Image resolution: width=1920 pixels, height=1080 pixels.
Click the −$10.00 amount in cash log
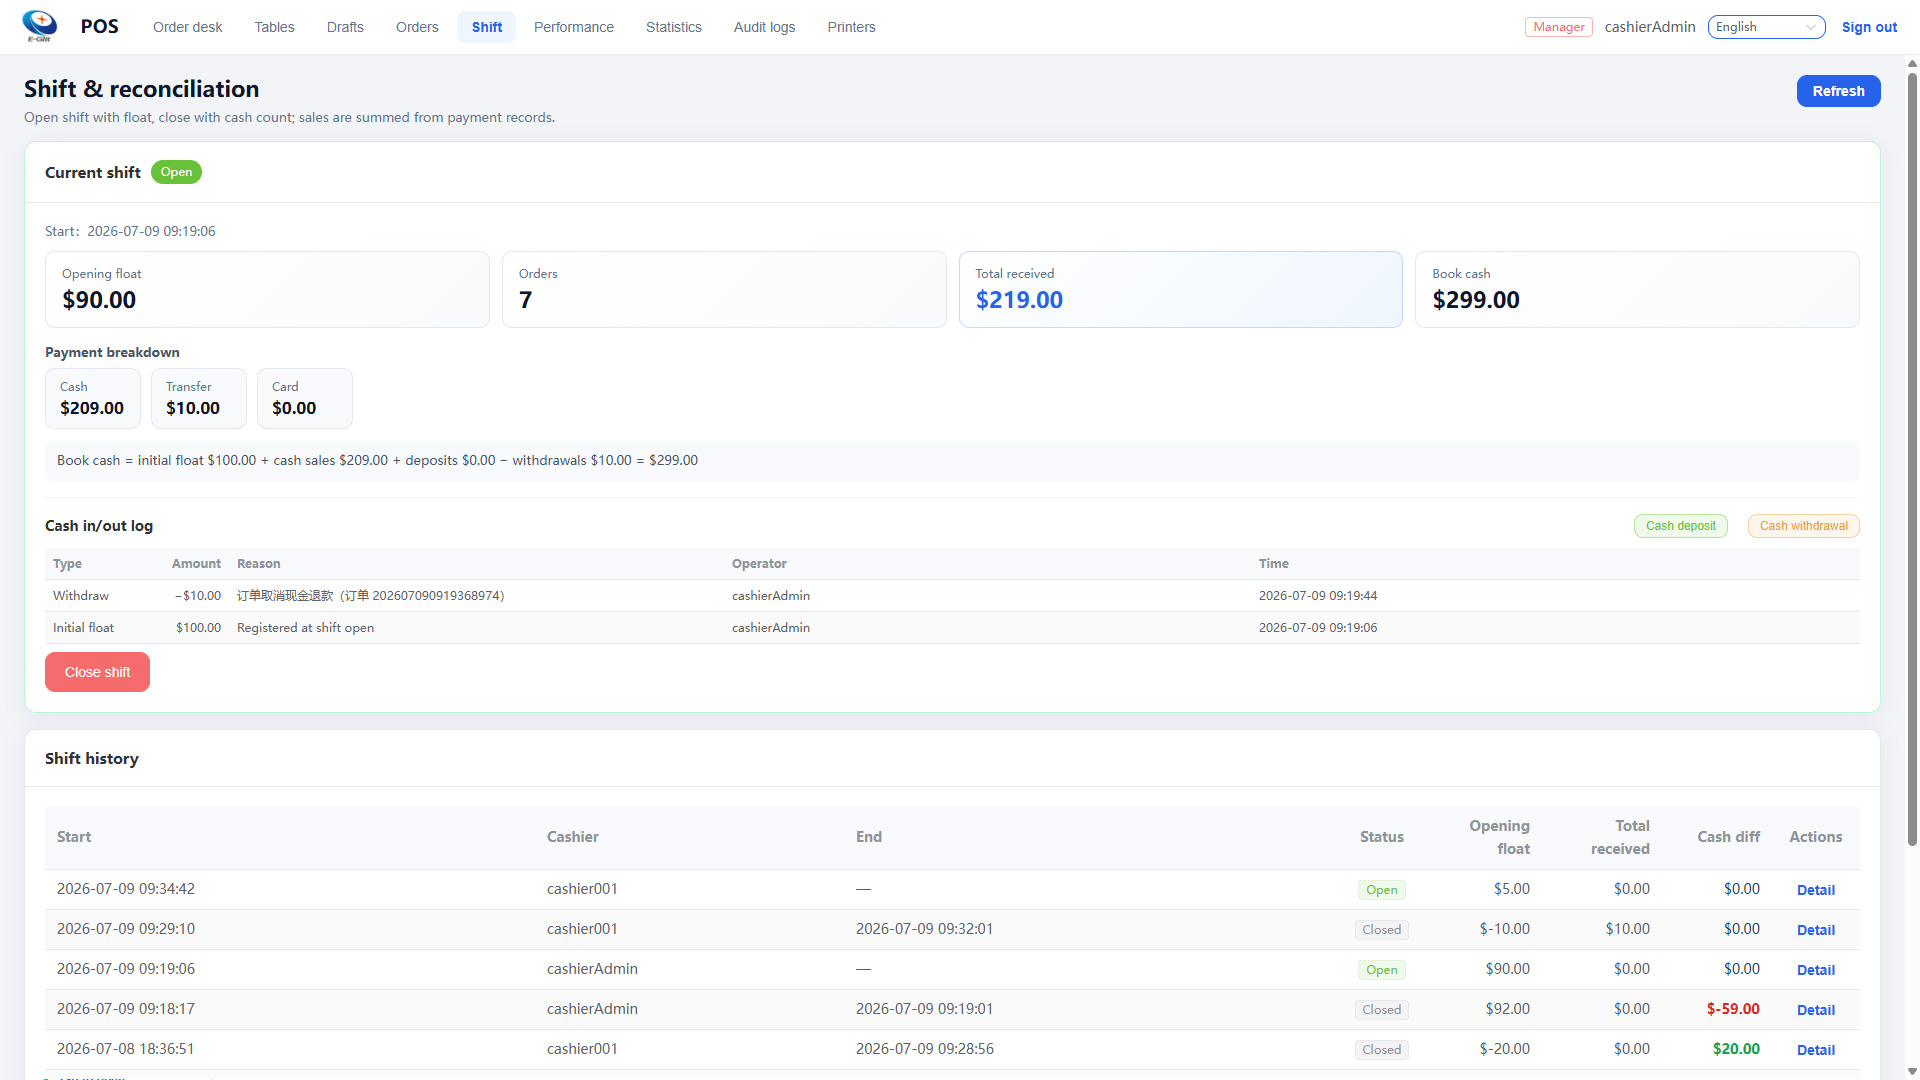click(198, 596)
